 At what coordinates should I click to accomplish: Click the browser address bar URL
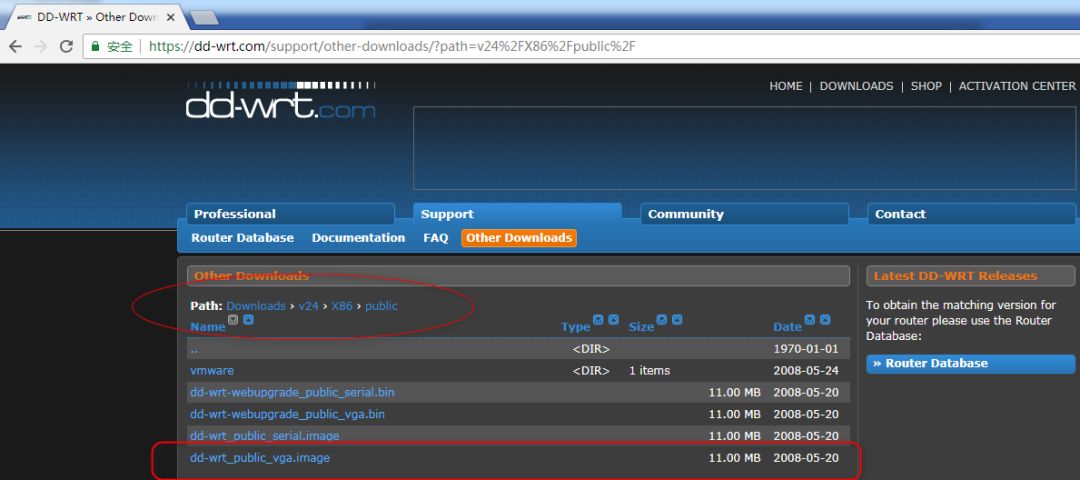pos(392,46)
